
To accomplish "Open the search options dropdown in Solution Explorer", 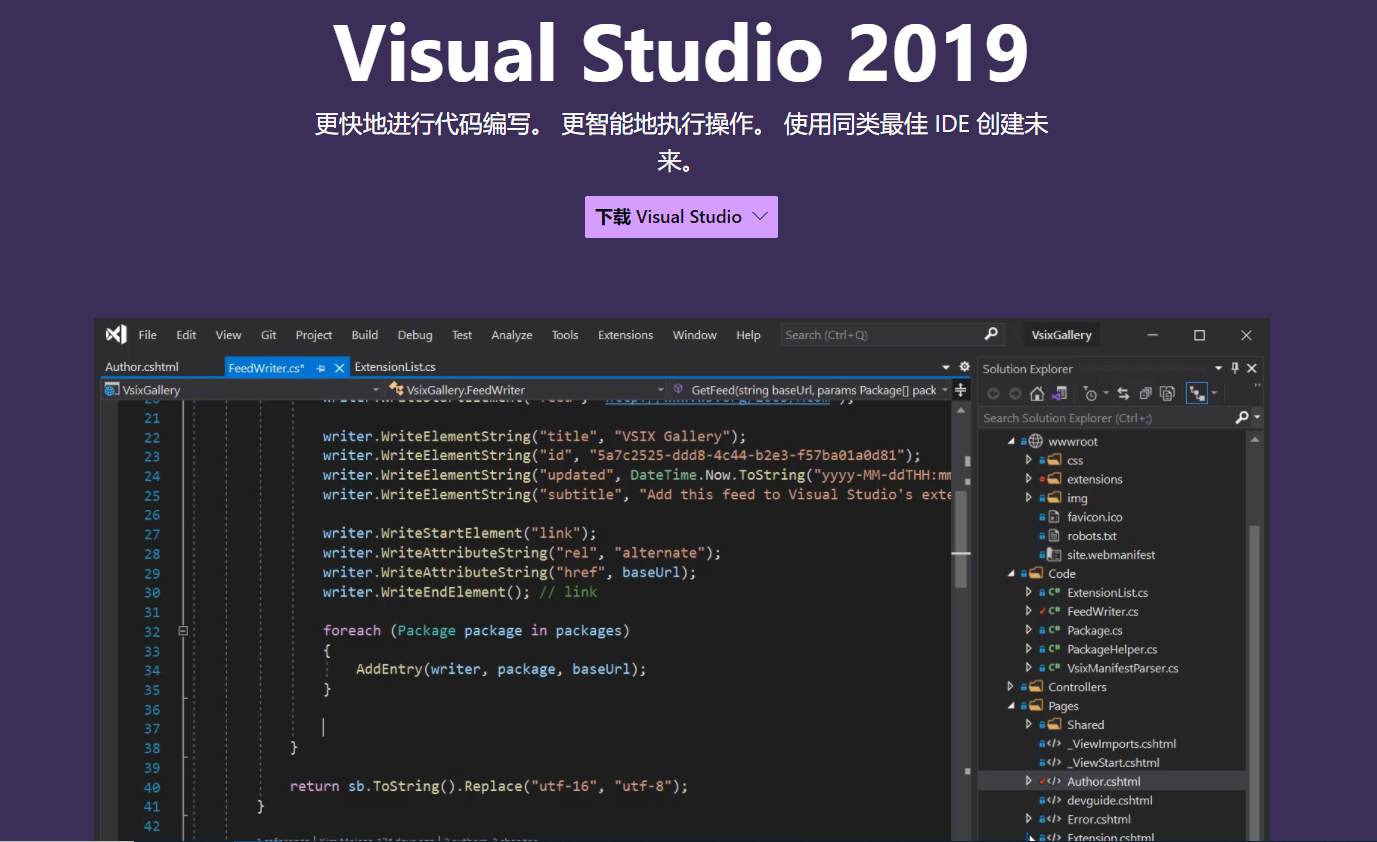I will [x=1257, y=417].
